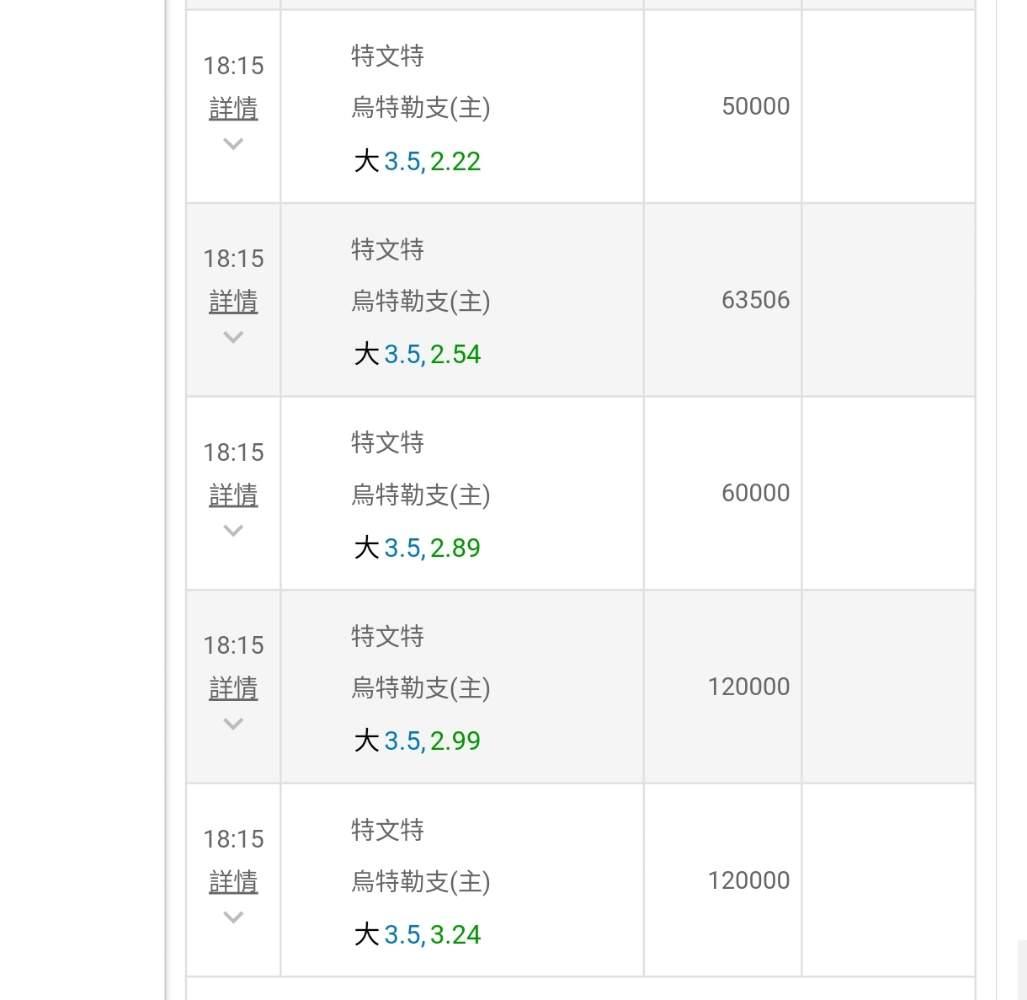Viewport: 1027px width, 1000px height.
Task: Open 詳情 link for the 2.89 odds bet
Action: click(233, 495)
